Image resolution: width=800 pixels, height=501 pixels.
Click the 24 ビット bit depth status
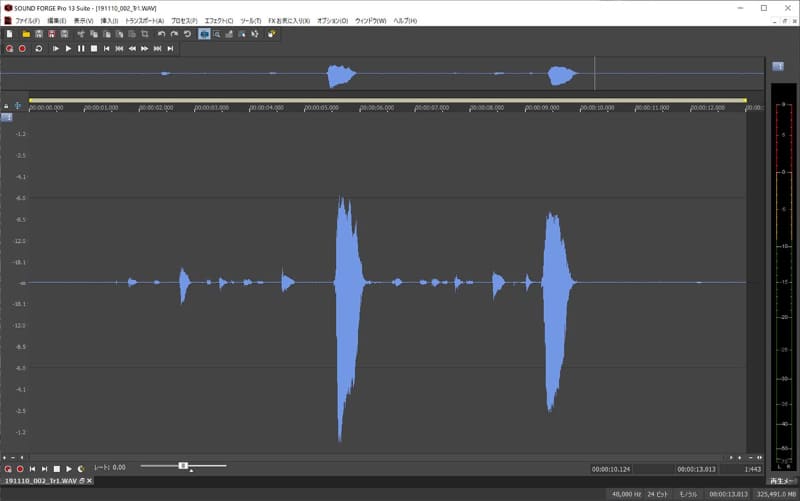click(658, 494)
